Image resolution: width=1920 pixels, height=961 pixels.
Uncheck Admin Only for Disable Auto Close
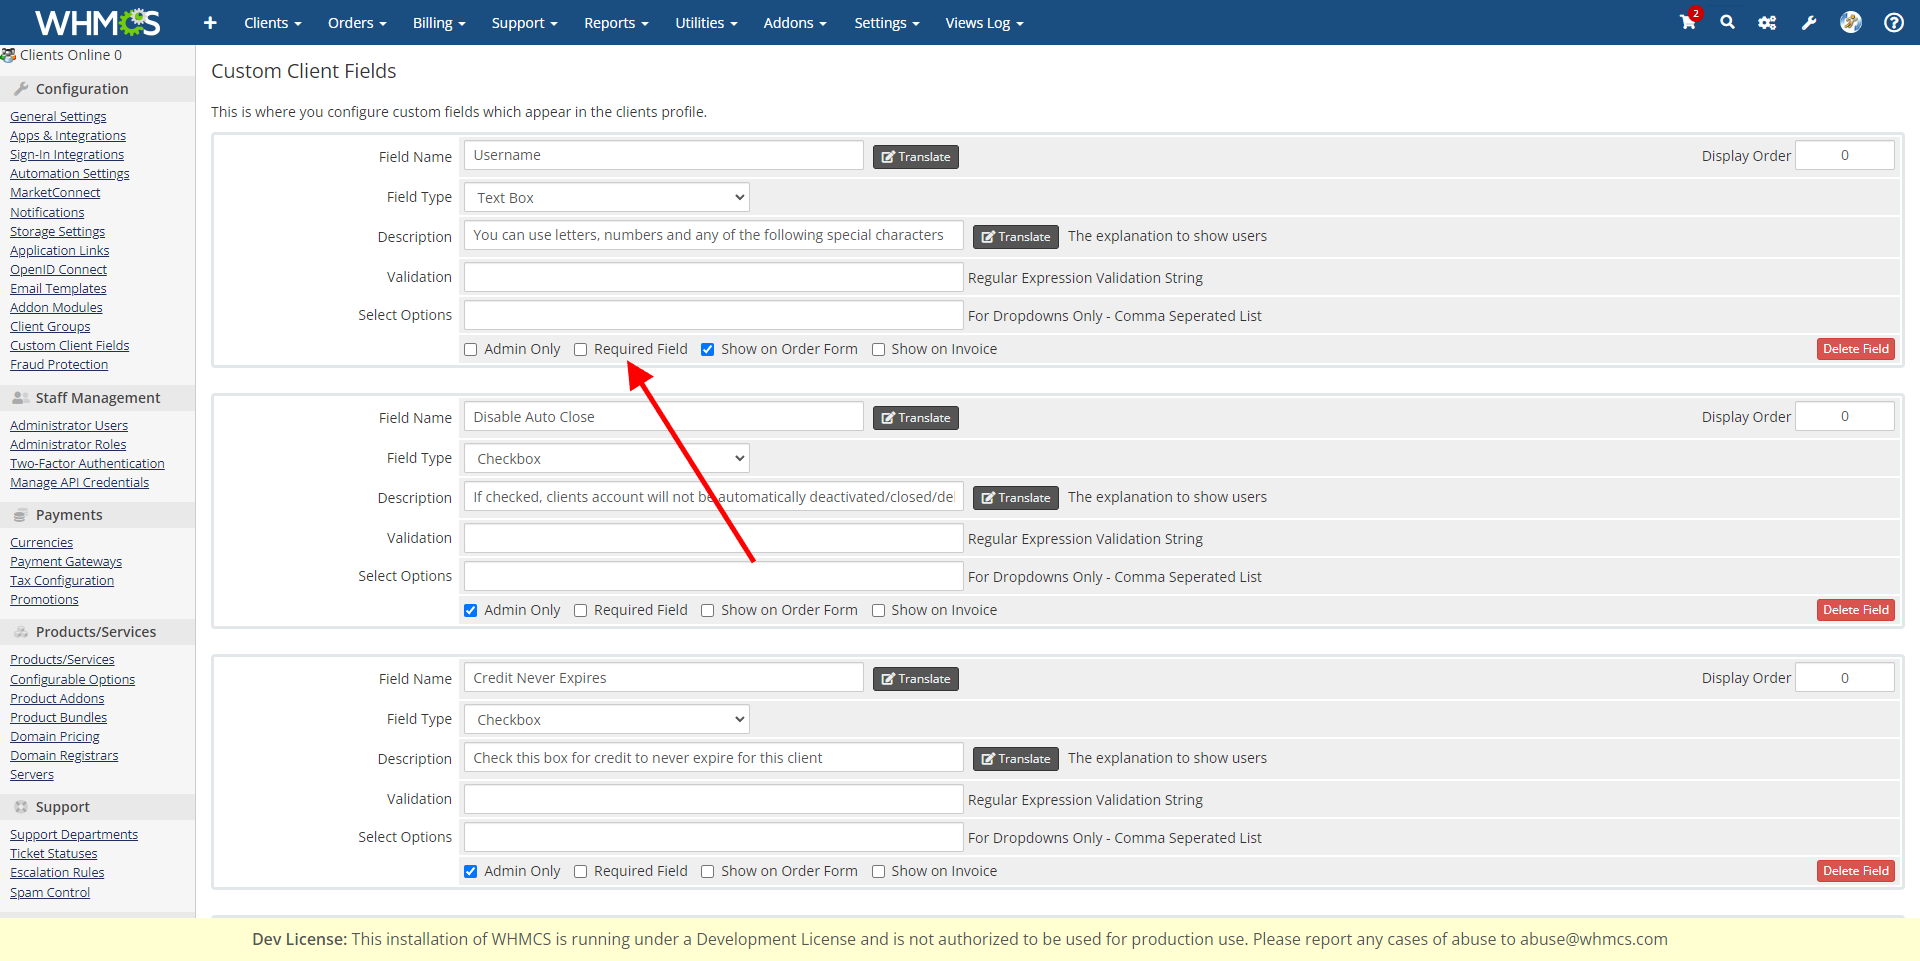pyautogui.click(x=471, y=611)
